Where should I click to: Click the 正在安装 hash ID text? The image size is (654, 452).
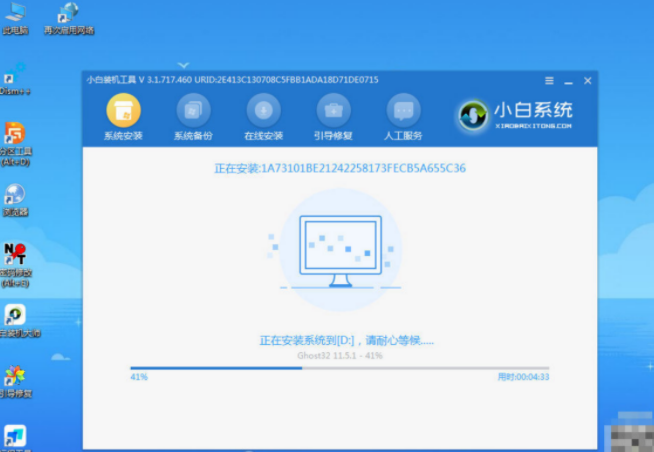pos(340,168)
